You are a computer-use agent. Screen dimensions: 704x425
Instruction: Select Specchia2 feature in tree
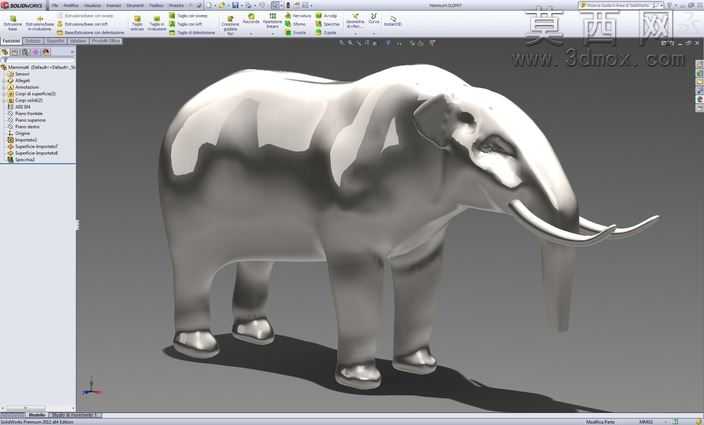[x=25, y=159]
